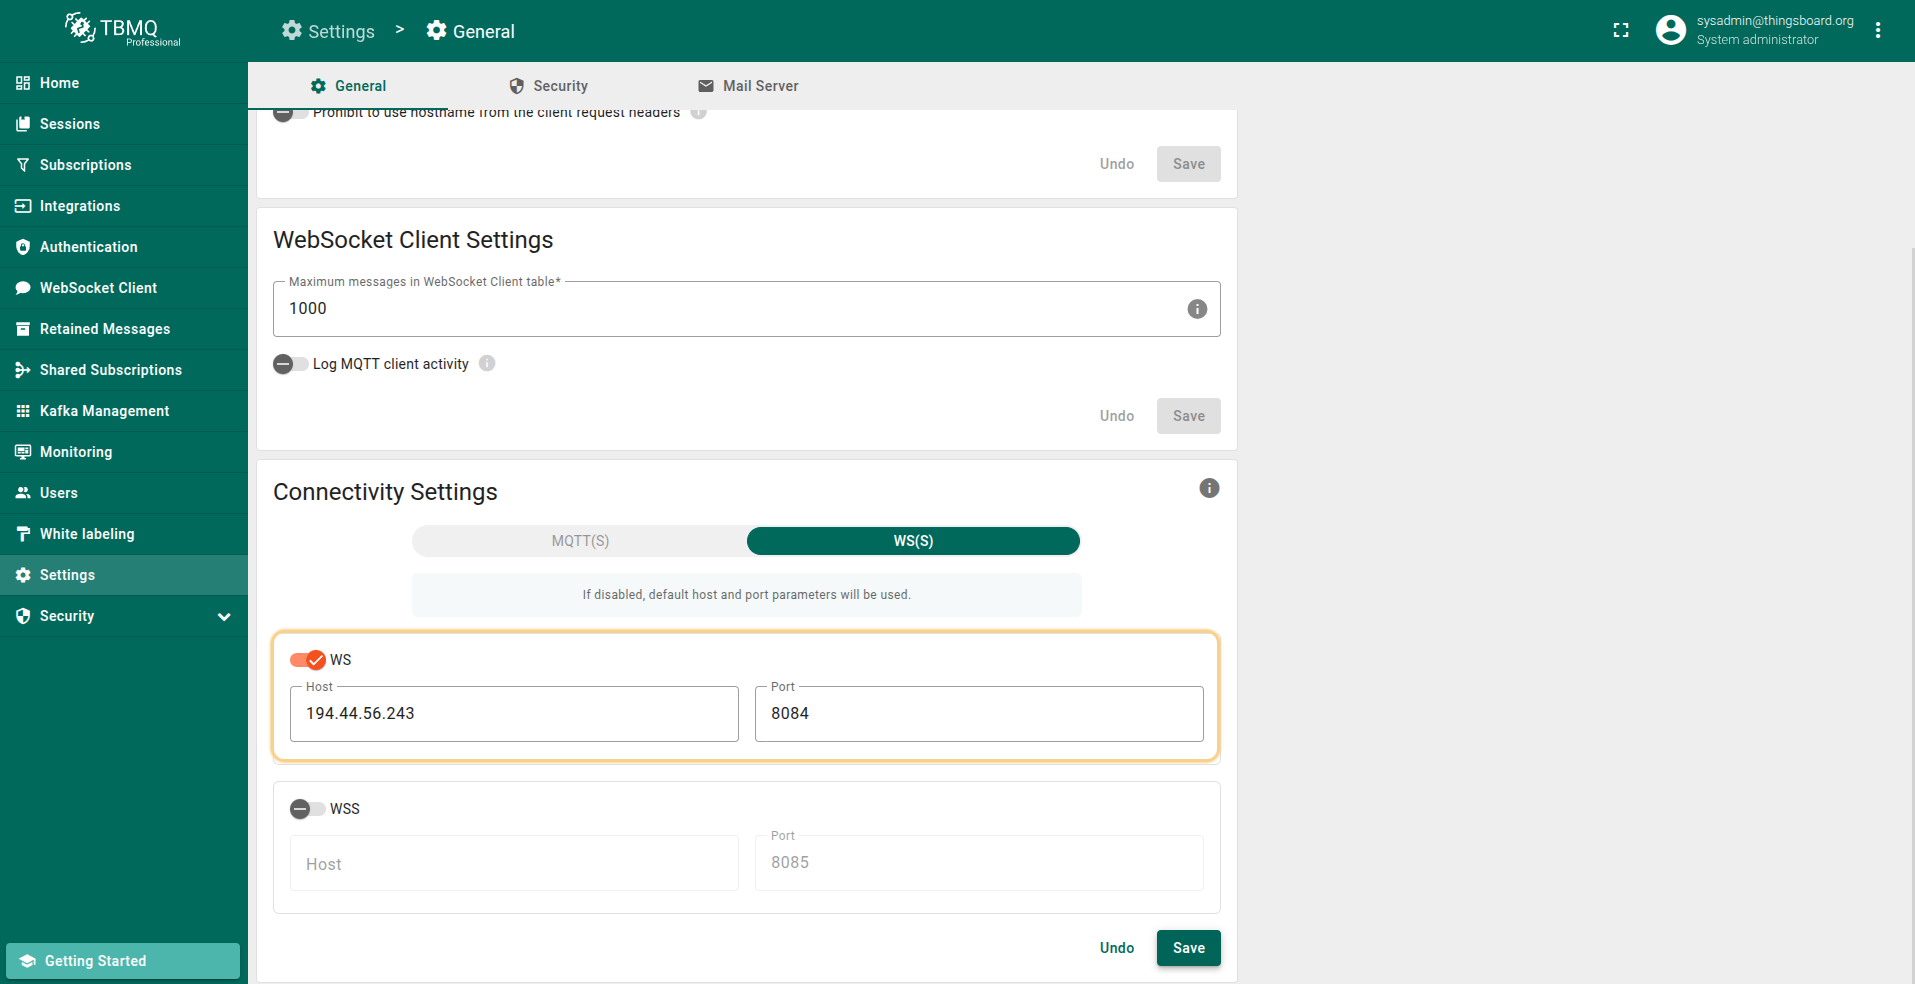Image resolution: width=1915 pixels, height=984 pixels.
Task: Expand the Security sidebar chevron
Action: click(x=224, y=617)
